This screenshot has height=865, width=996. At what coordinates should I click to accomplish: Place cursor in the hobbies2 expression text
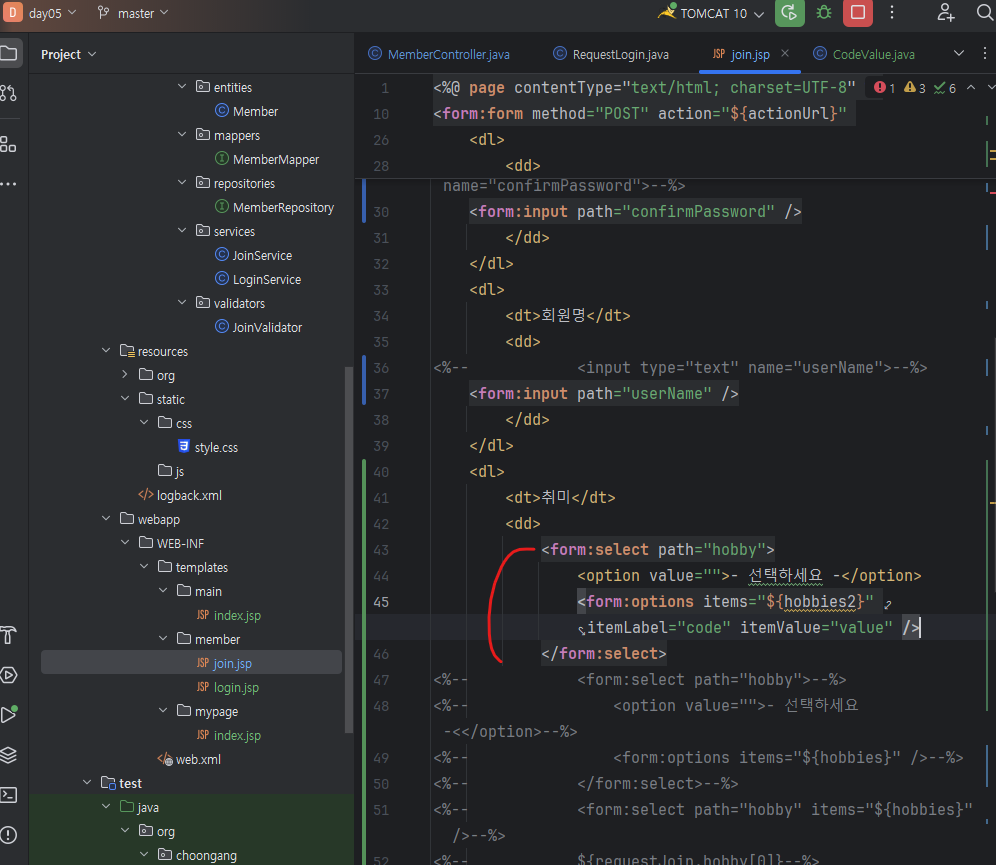point(819,601)
